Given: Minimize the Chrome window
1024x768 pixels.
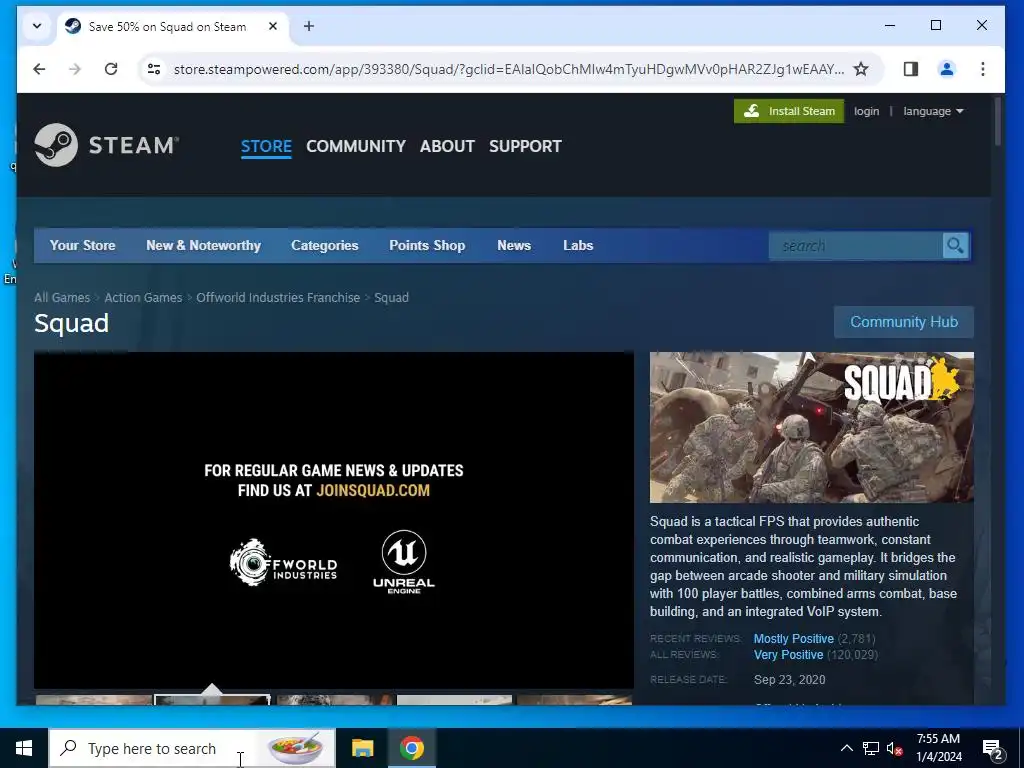Looking at the screenshot, I should pyautogui.click(x=889, y=25).
